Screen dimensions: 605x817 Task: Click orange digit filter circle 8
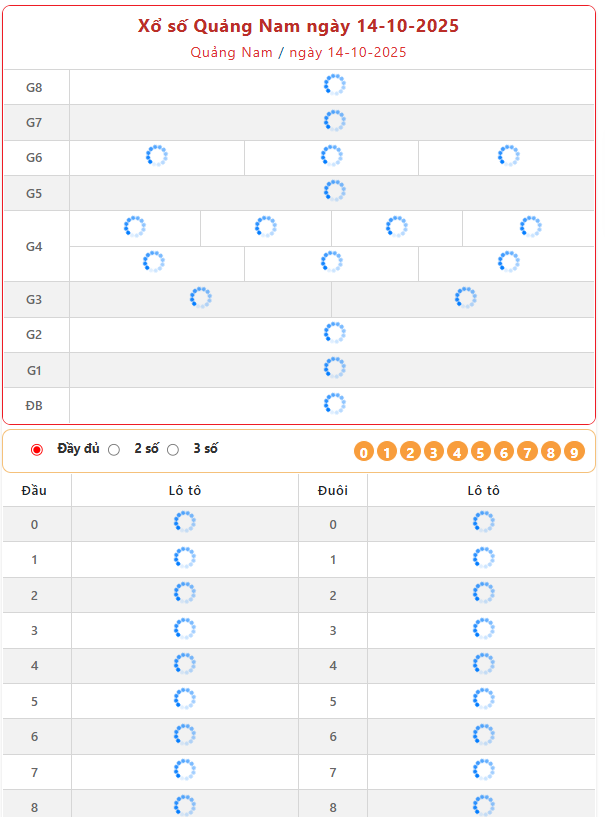point(550,452)
